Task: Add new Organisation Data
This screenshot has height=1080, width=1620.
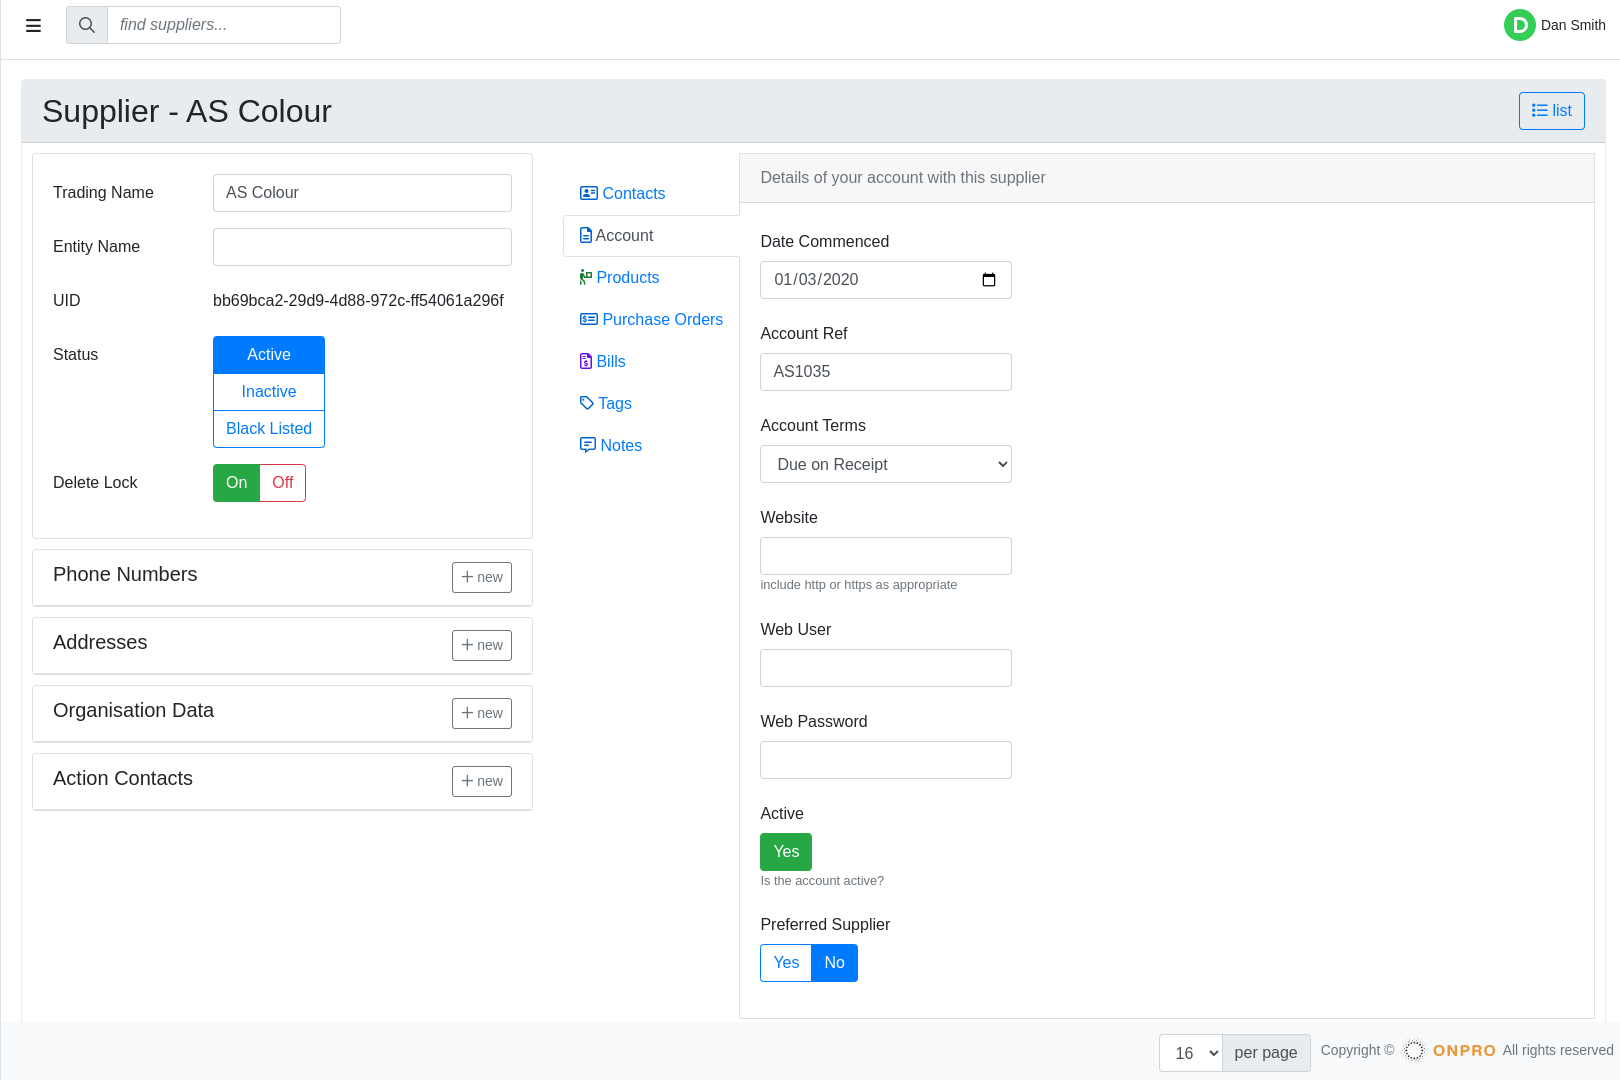Action: coord(482,713)
